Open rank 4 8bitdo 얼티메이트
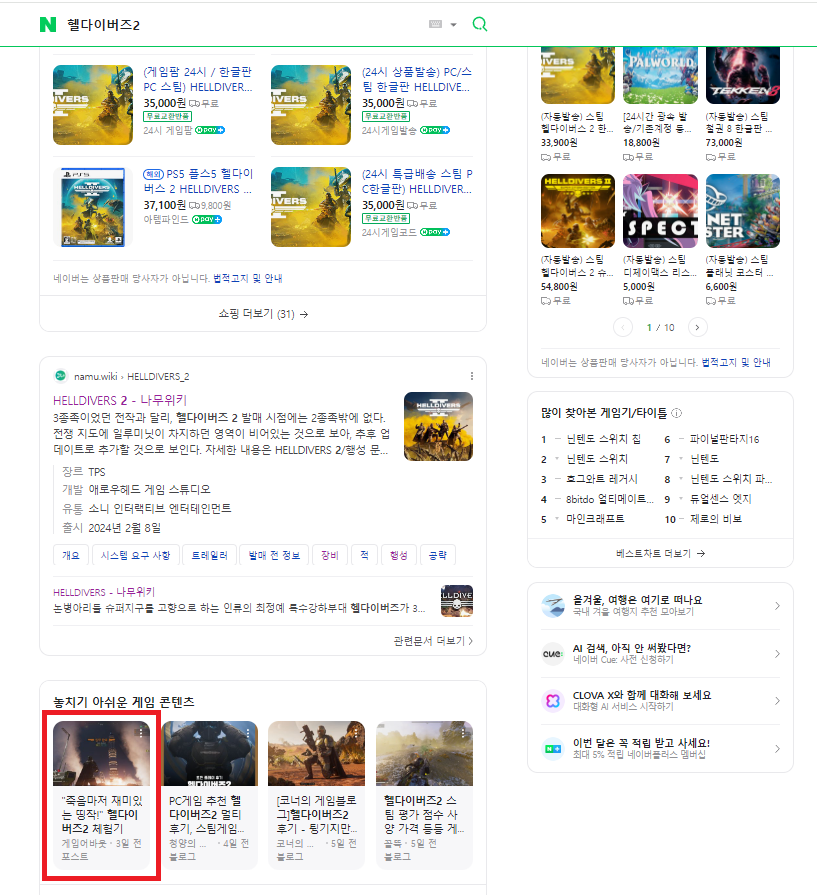The image size is (817, 895). click(610, 499)
